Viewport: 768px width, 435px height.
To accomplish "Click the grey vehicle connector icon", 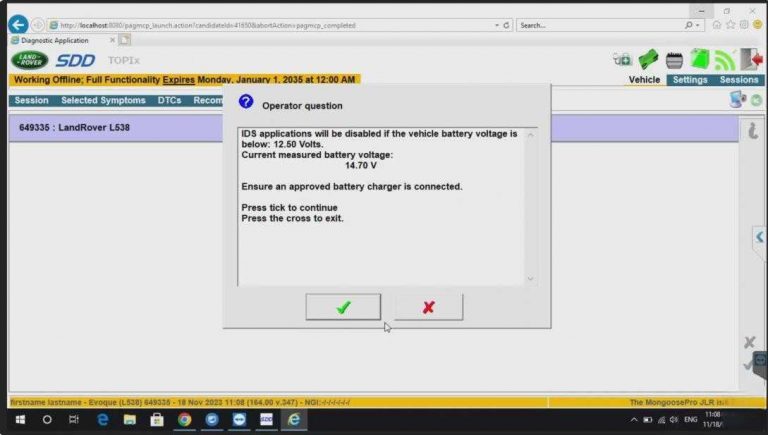I will 675,60.
